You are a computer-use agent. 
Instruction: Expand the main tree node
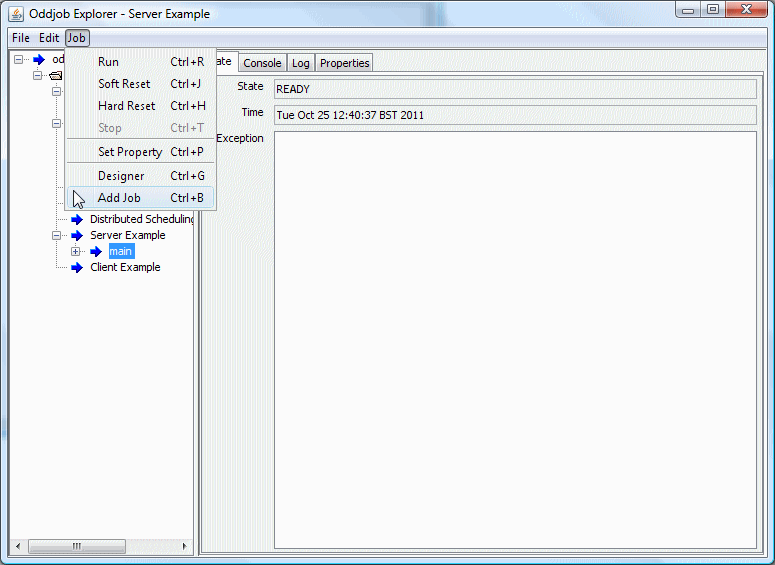point(76,252)
